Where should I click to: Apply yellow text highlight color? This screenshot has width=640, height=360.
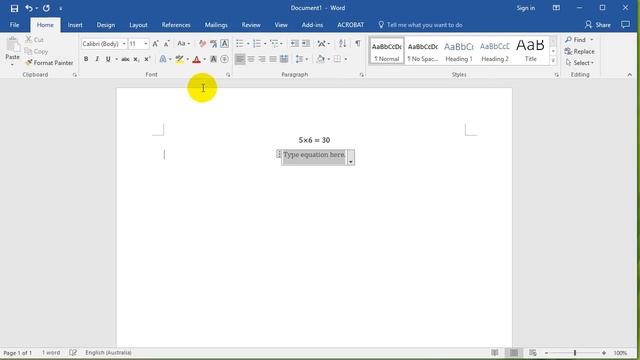[179, 59]
